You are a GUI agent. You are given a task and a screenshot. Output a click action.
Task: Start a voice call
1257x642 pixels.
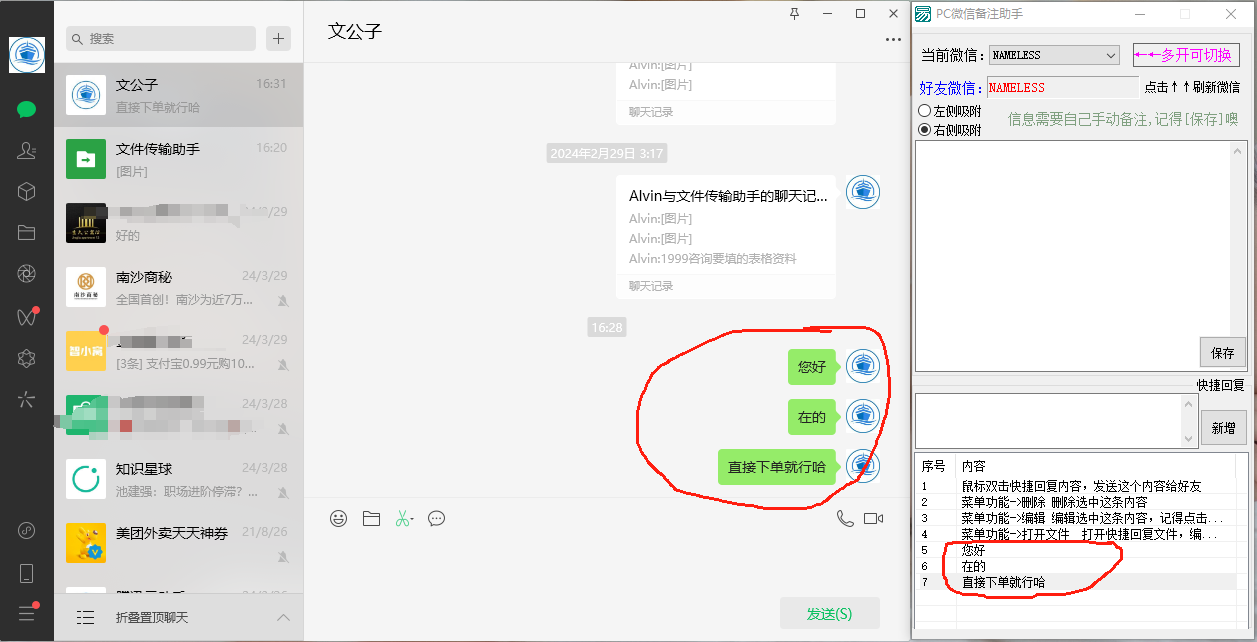point(845,518)
